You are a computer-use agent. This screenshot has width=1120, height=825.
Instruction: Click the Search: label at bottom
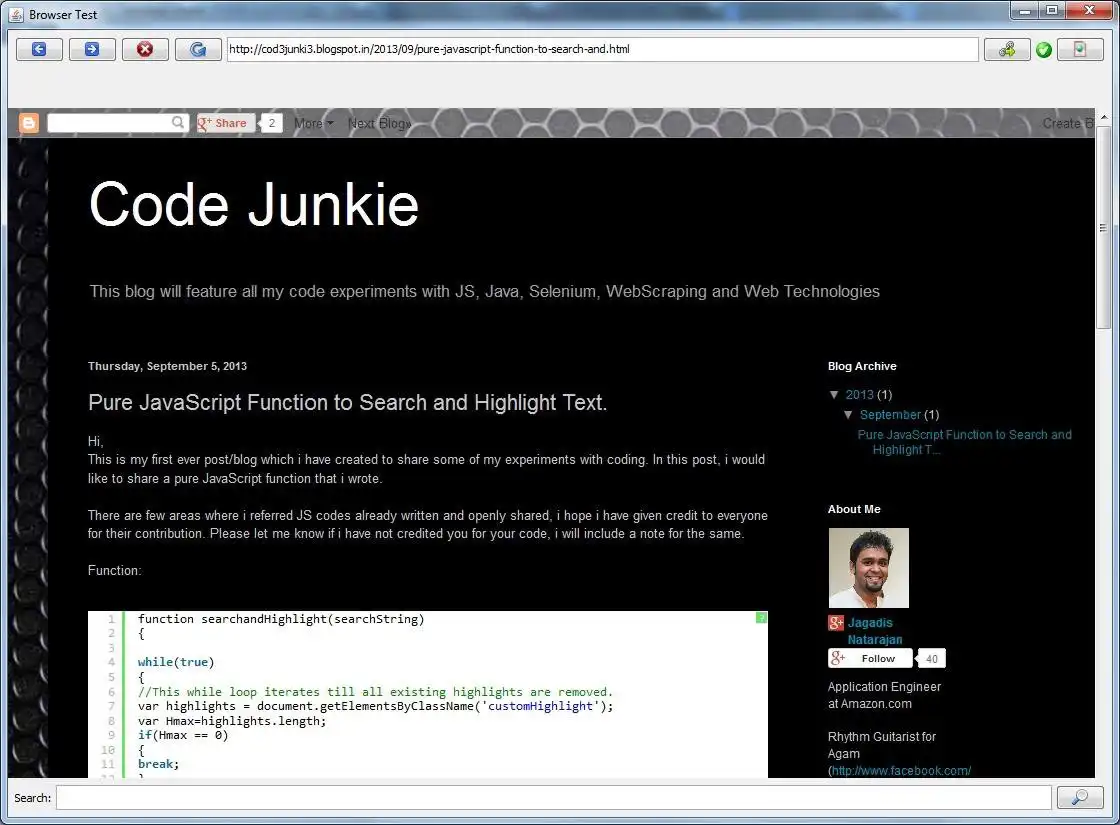33,798
